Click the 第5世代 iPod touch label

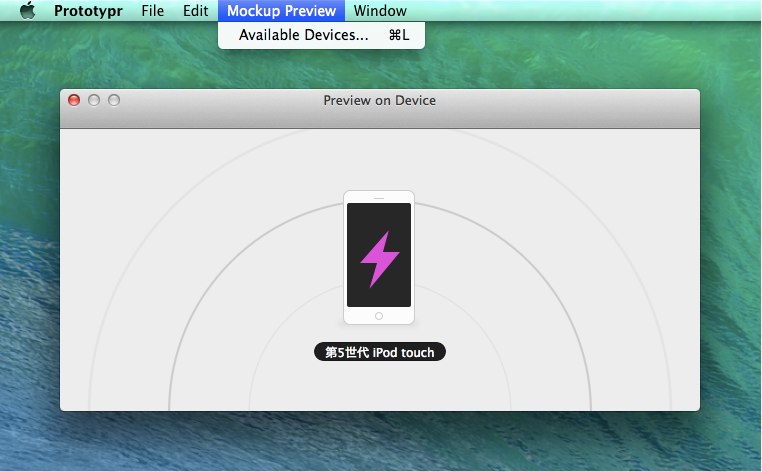pyautogui.click(x=380, y=352)
